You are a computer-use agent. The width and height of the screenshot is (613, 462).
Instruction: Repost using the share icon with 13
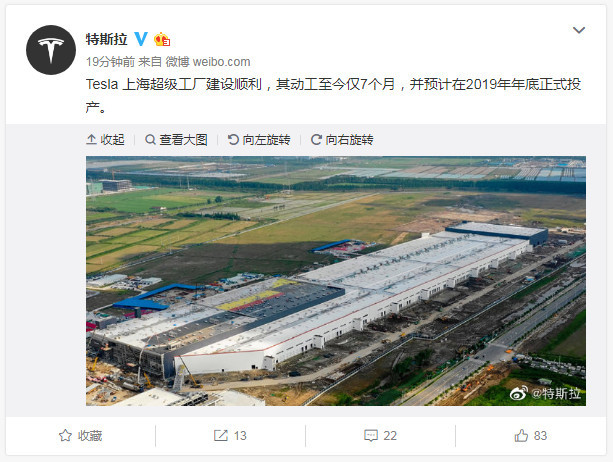(x=230, y=435)
